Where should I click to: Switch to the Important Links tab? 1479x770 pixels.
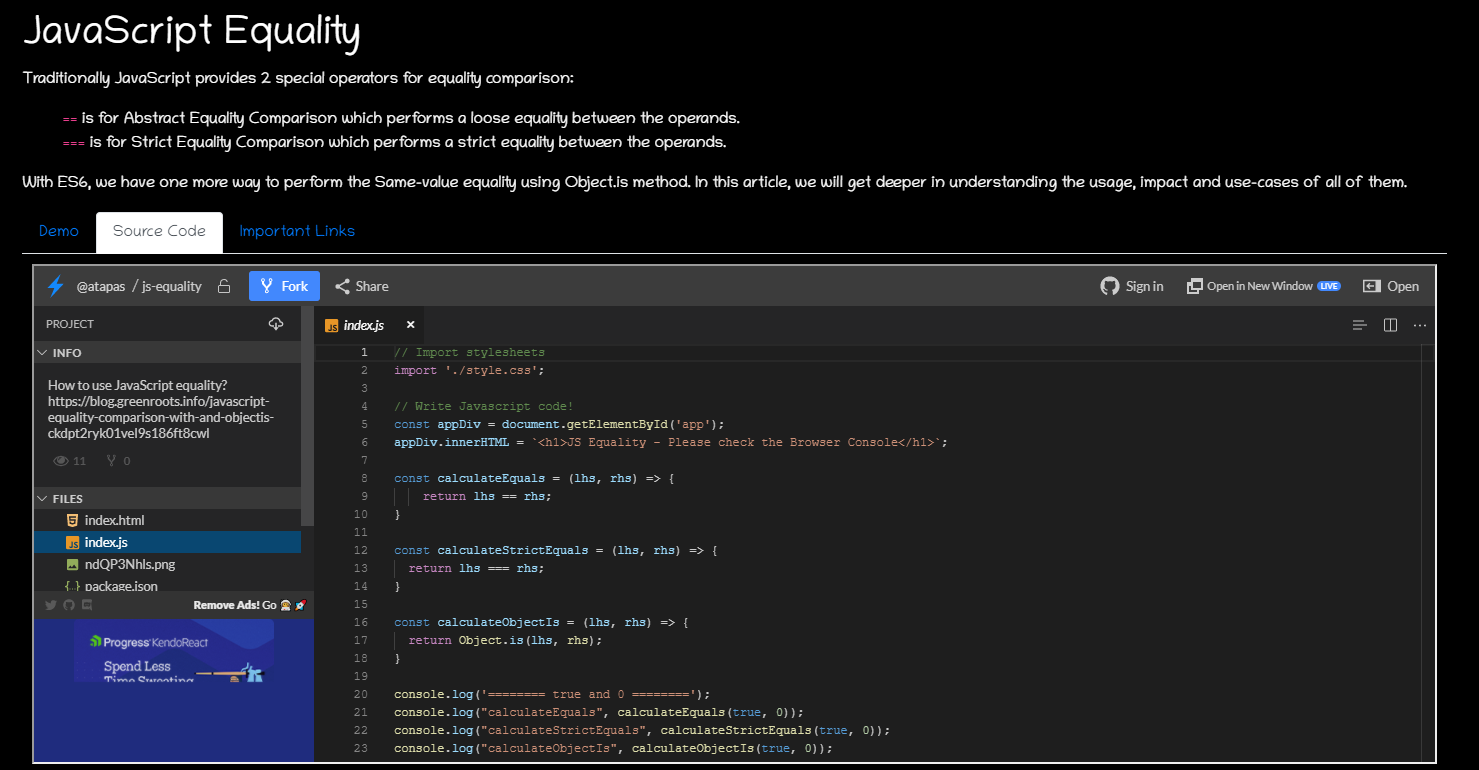pos(297,231)
